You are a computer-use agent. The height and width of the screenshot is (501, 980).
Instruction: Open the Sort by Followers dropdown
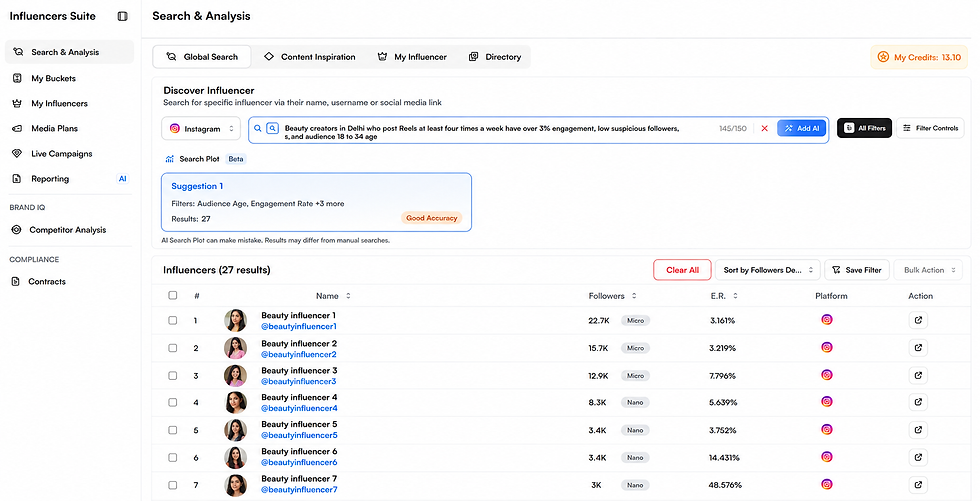(768, 270)
